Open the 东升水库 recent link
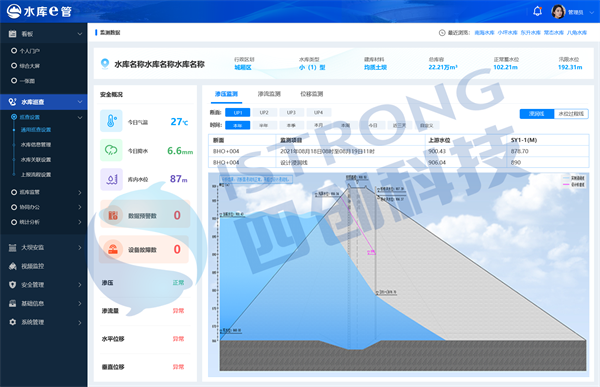 point(530,33)
